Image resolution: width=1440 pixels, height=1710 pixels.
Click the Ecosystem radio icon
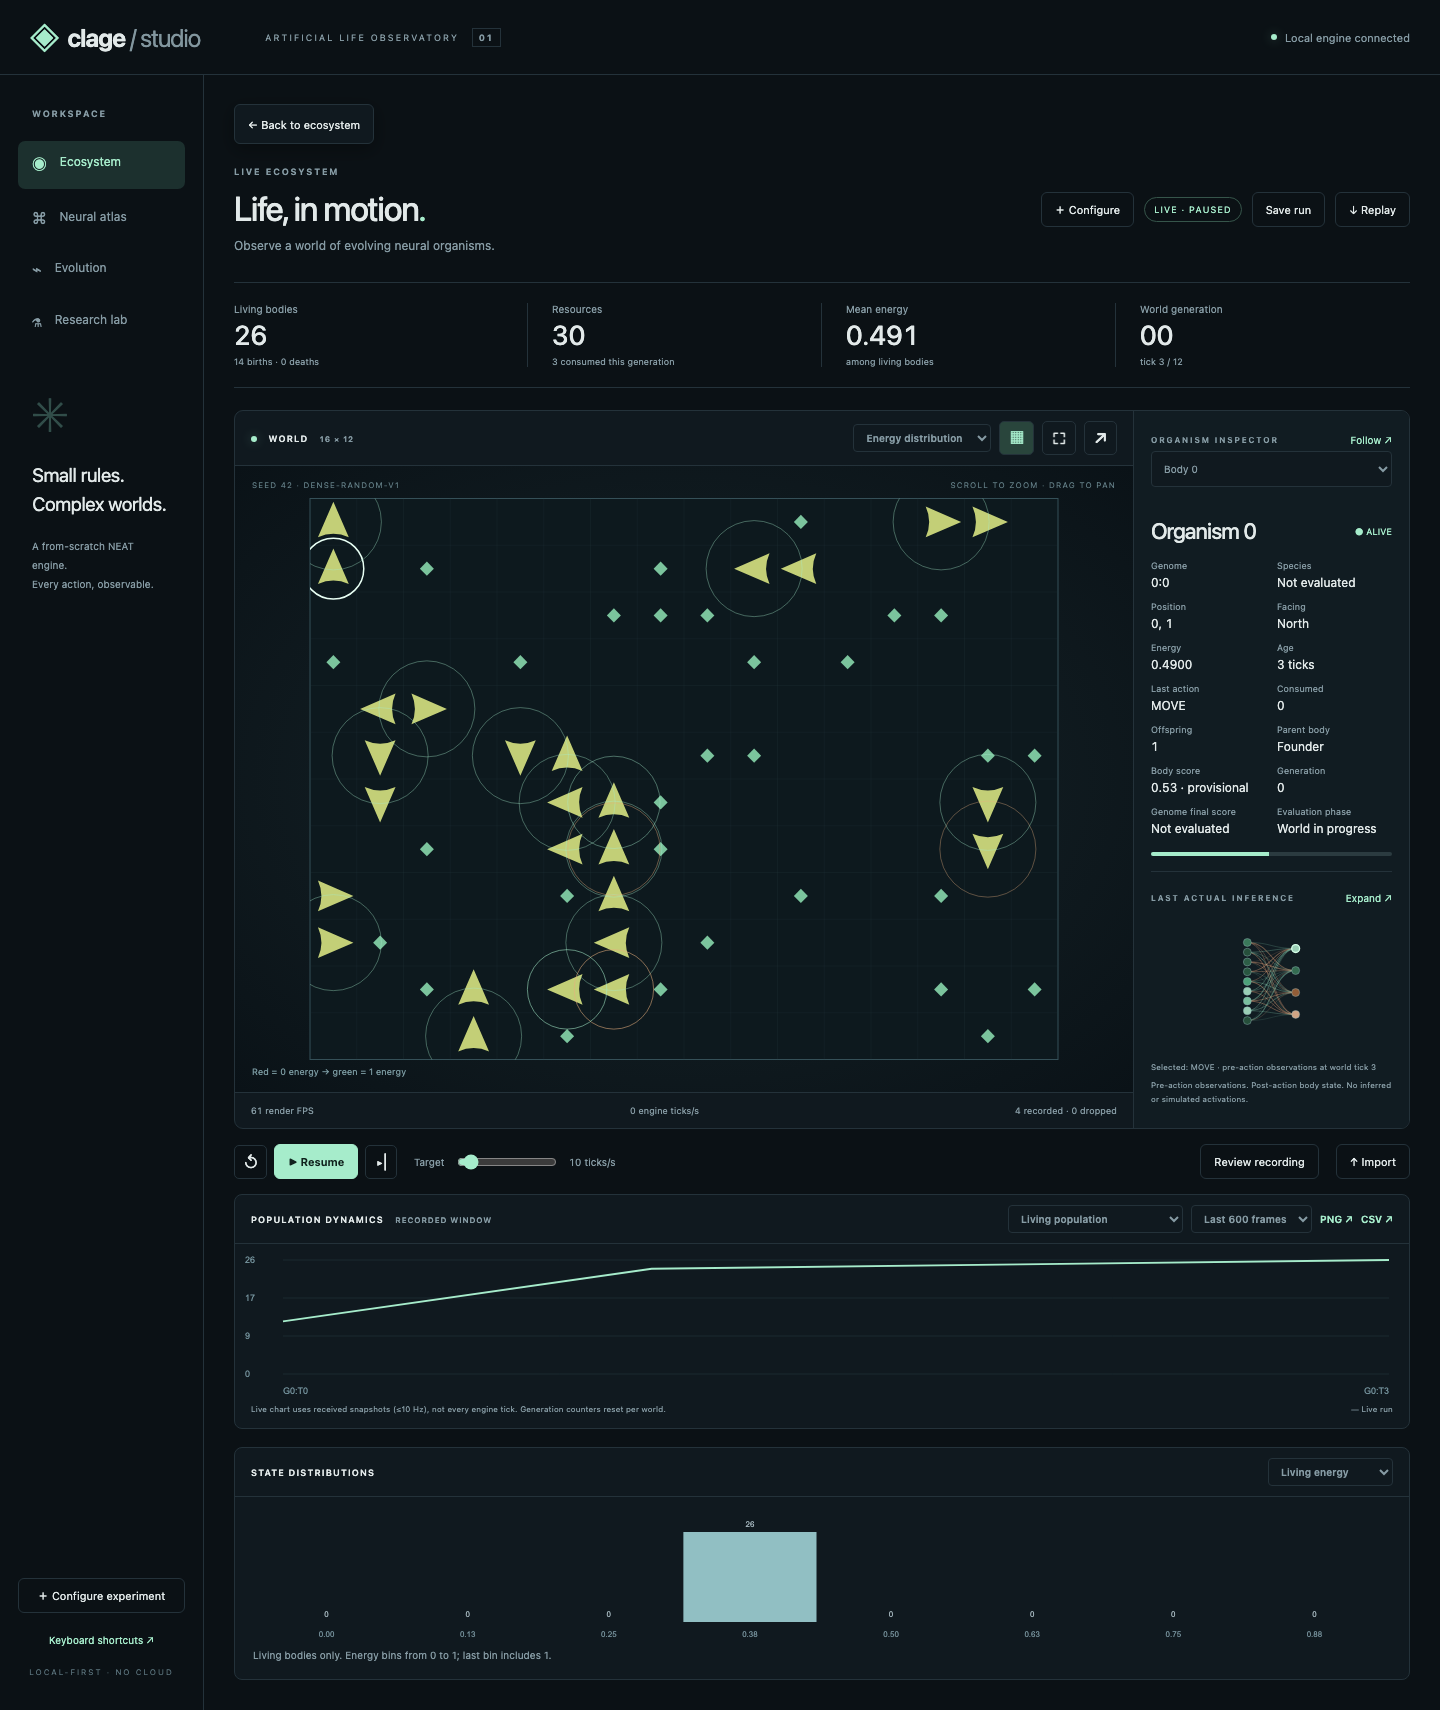point(39,164)
